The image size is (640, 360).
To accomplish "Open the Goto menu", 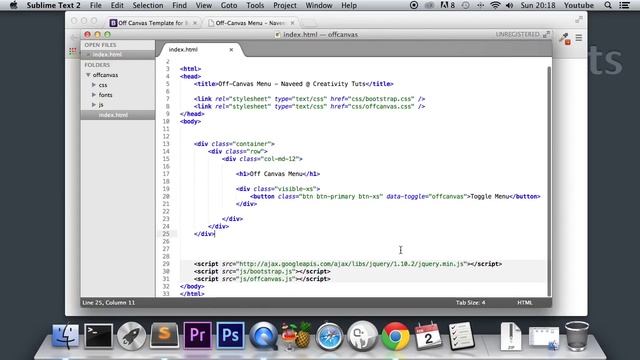I will pyautogui.click(x=229, y=5).
